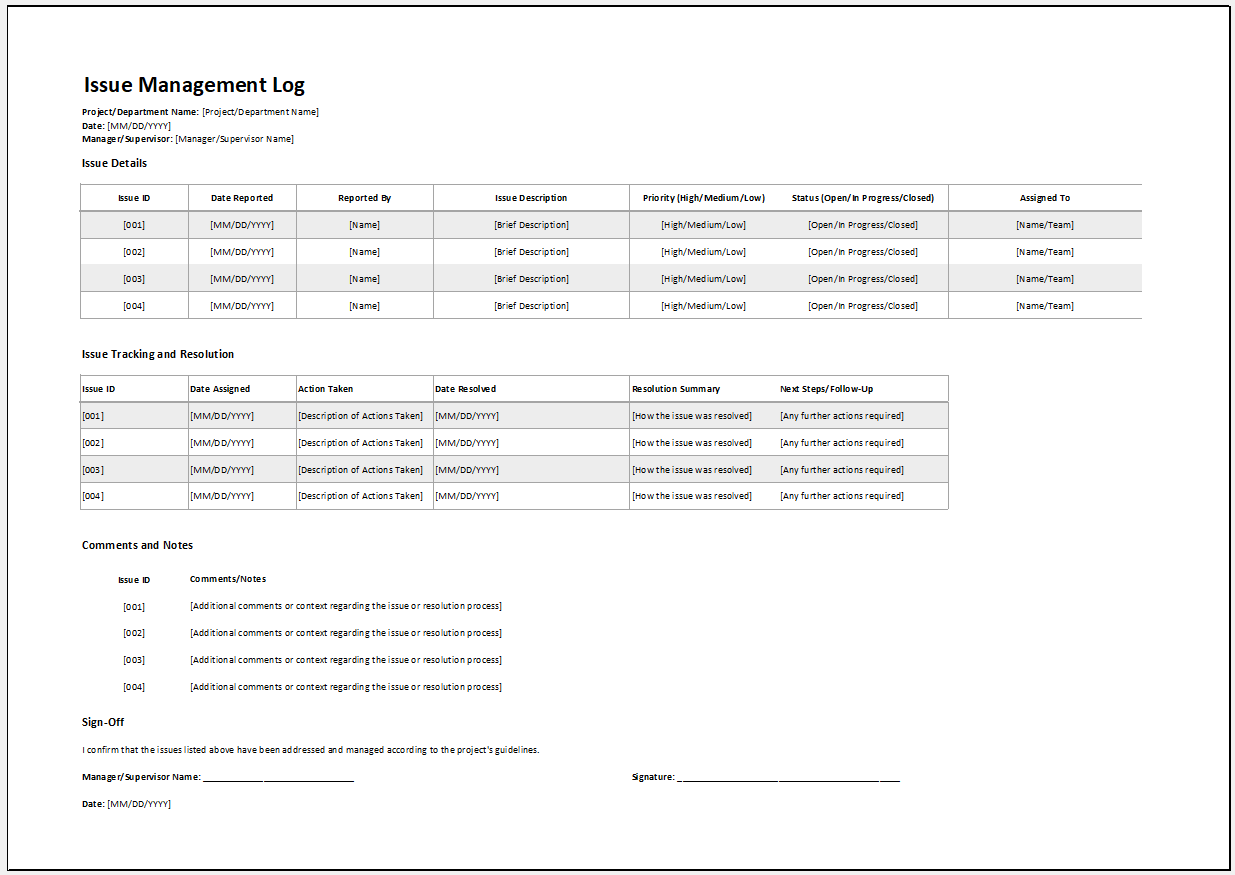Click the Name/Team cell for issue 004
1235x875 pixels.
(x=1045, y=306)
